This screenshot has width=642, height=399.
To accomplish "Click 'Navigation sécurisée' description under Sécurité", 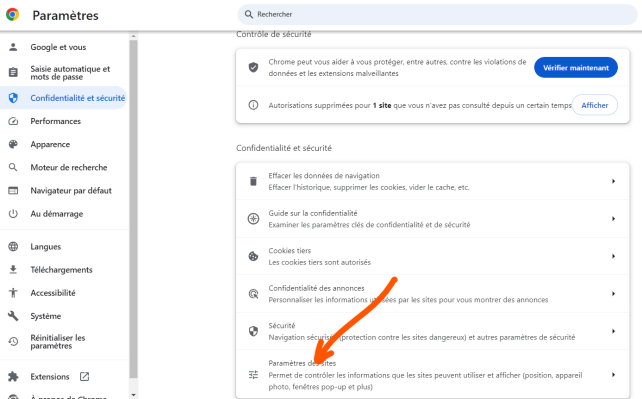I will pos(422,337).
